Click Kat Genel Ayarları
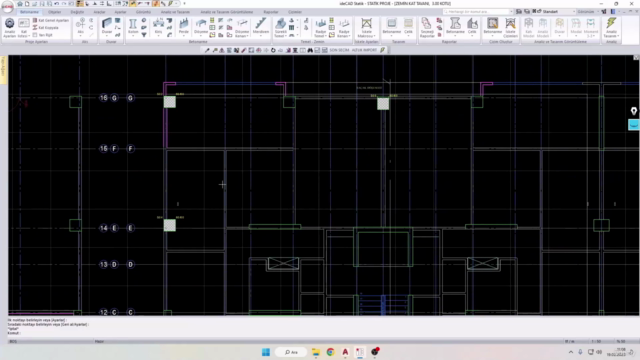This screenshot has height=360, width=640. [x=51, y=20]
